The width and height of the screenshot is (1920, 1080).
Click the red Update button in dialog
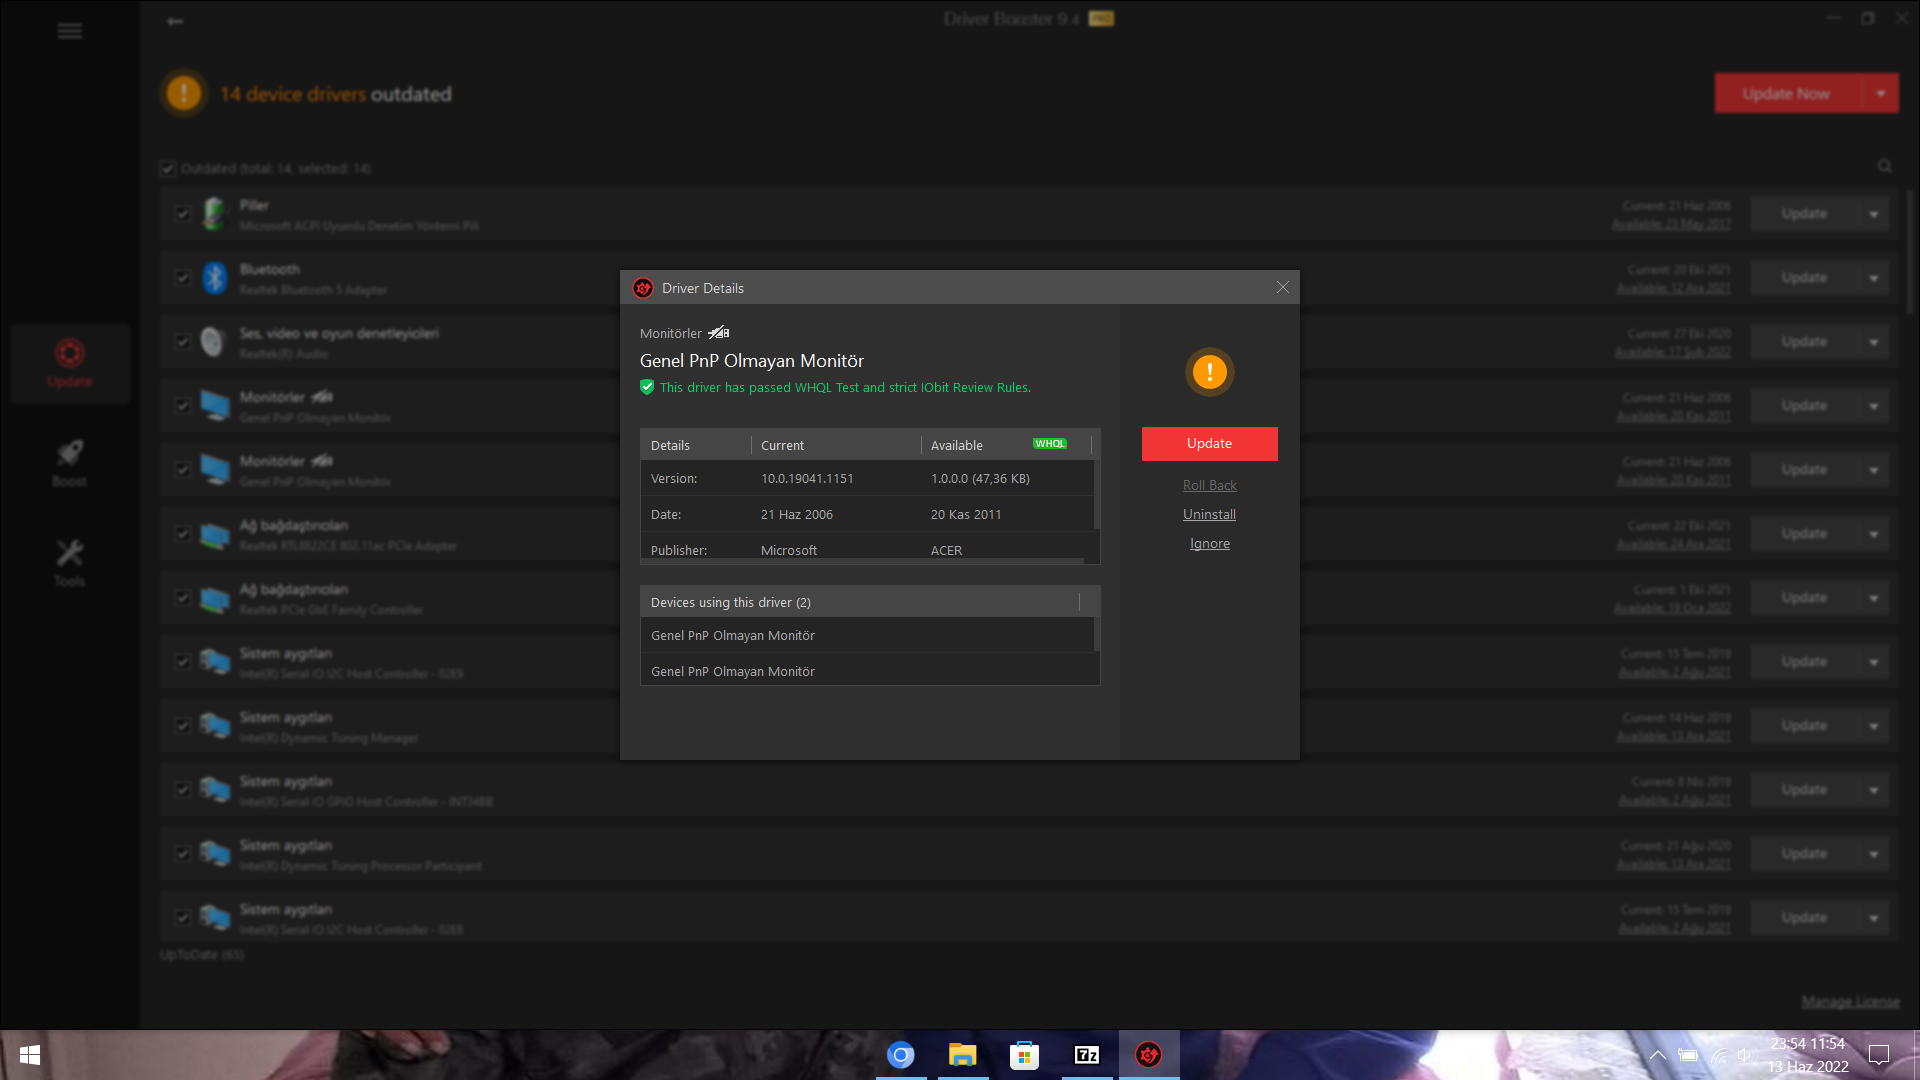click(x=1209, y=444)
